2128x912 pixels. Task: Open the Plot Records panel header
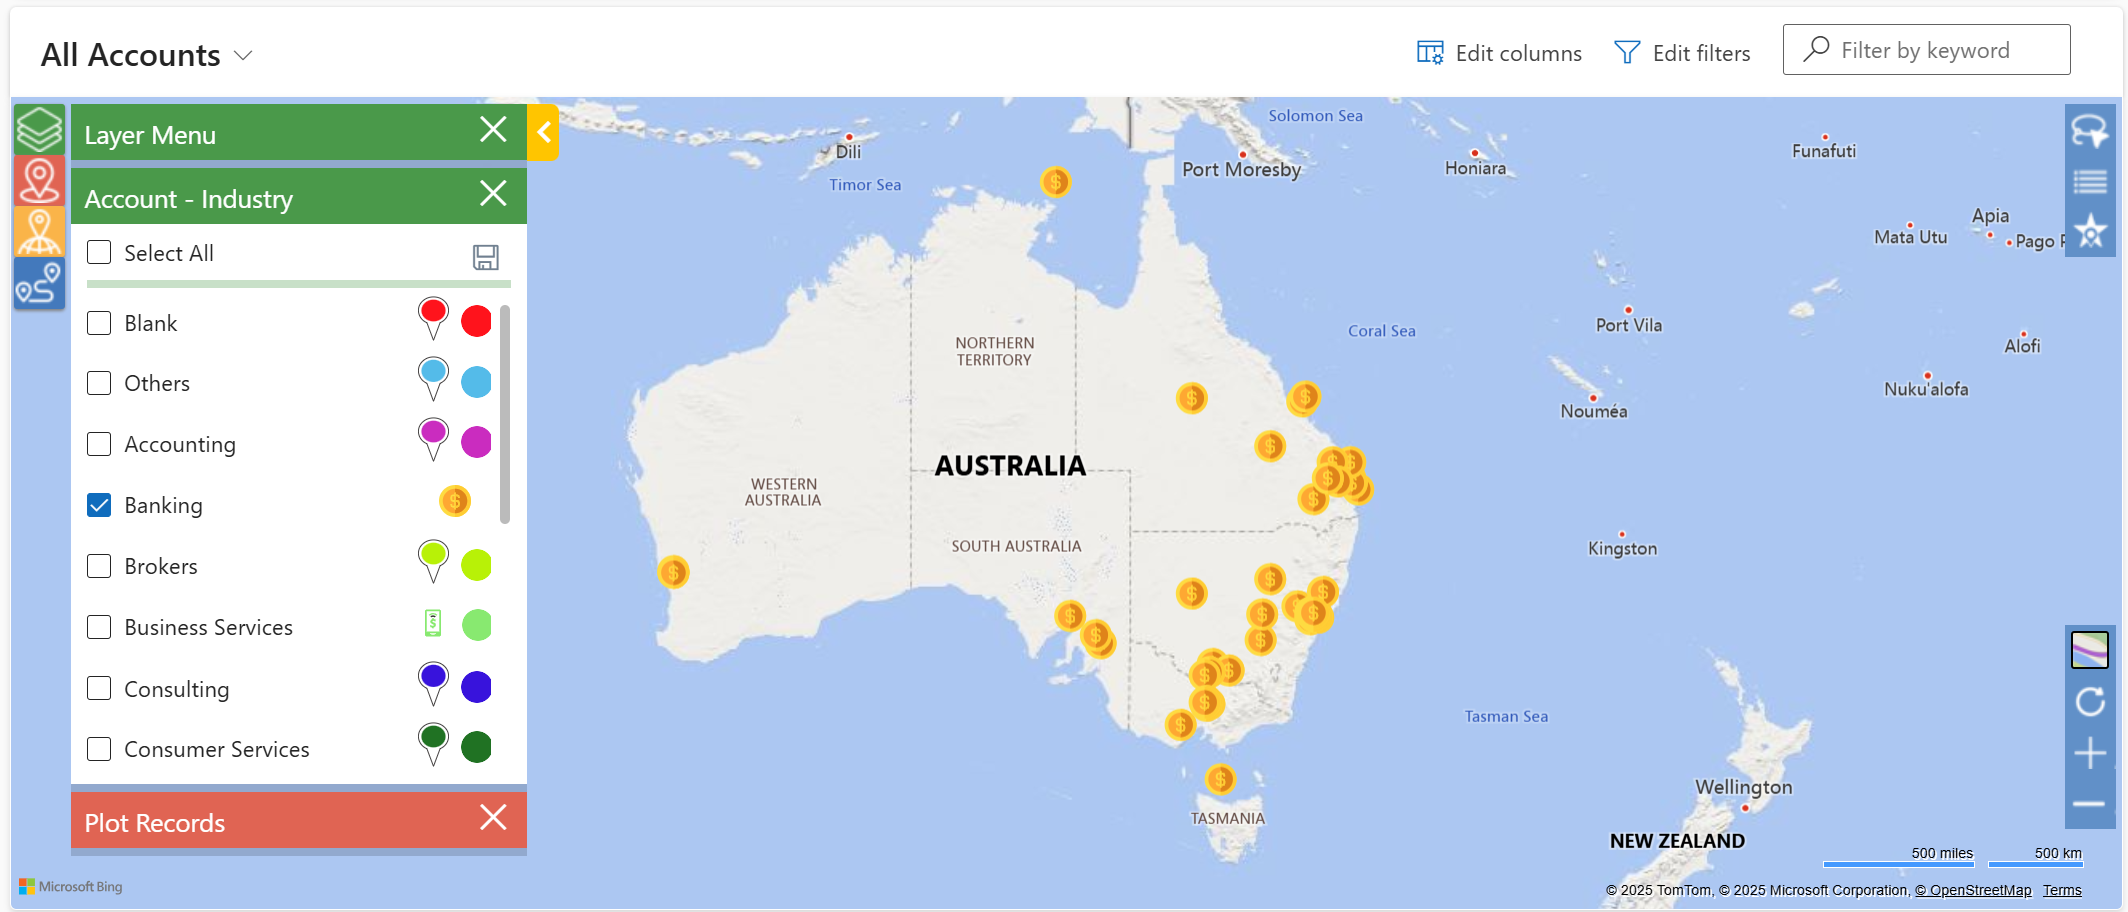click(x=270, y=822)
